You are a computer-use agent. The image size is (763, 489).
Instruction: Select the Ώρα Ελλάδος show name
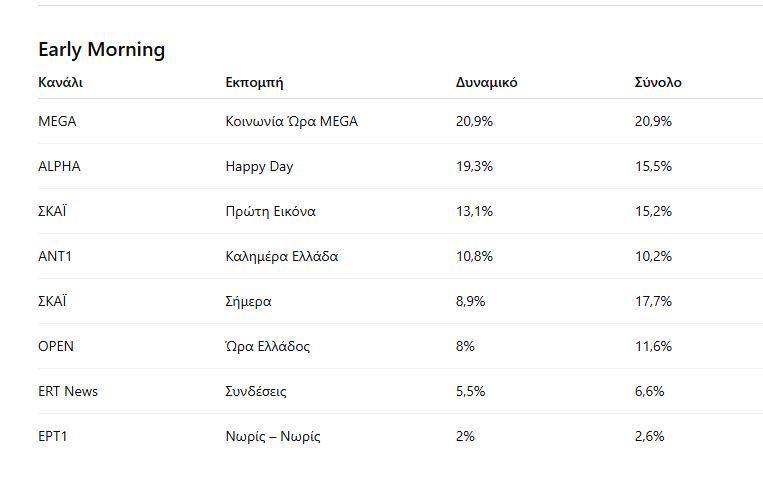267,346
